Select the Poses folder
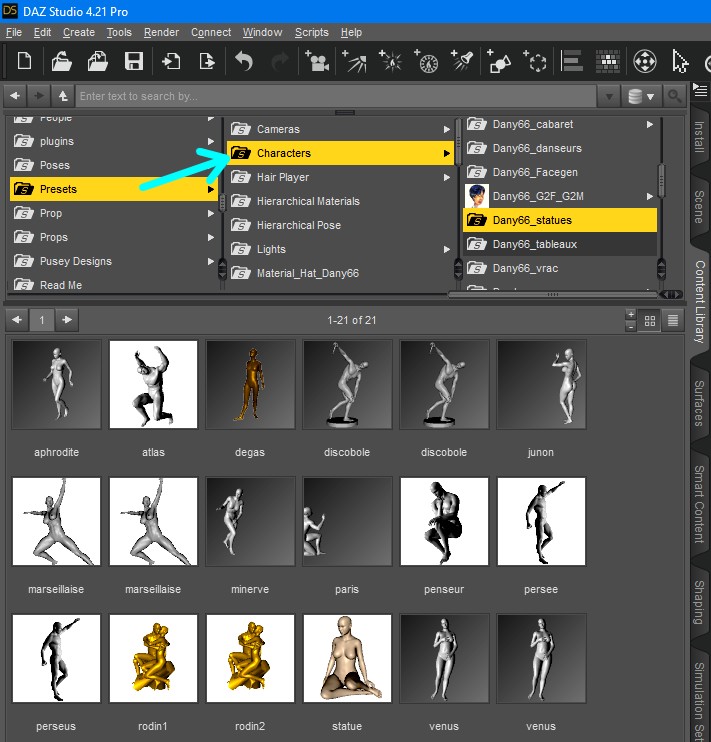Screen dimensions: 711x742 pyautogui.click(x=114, y=165)
